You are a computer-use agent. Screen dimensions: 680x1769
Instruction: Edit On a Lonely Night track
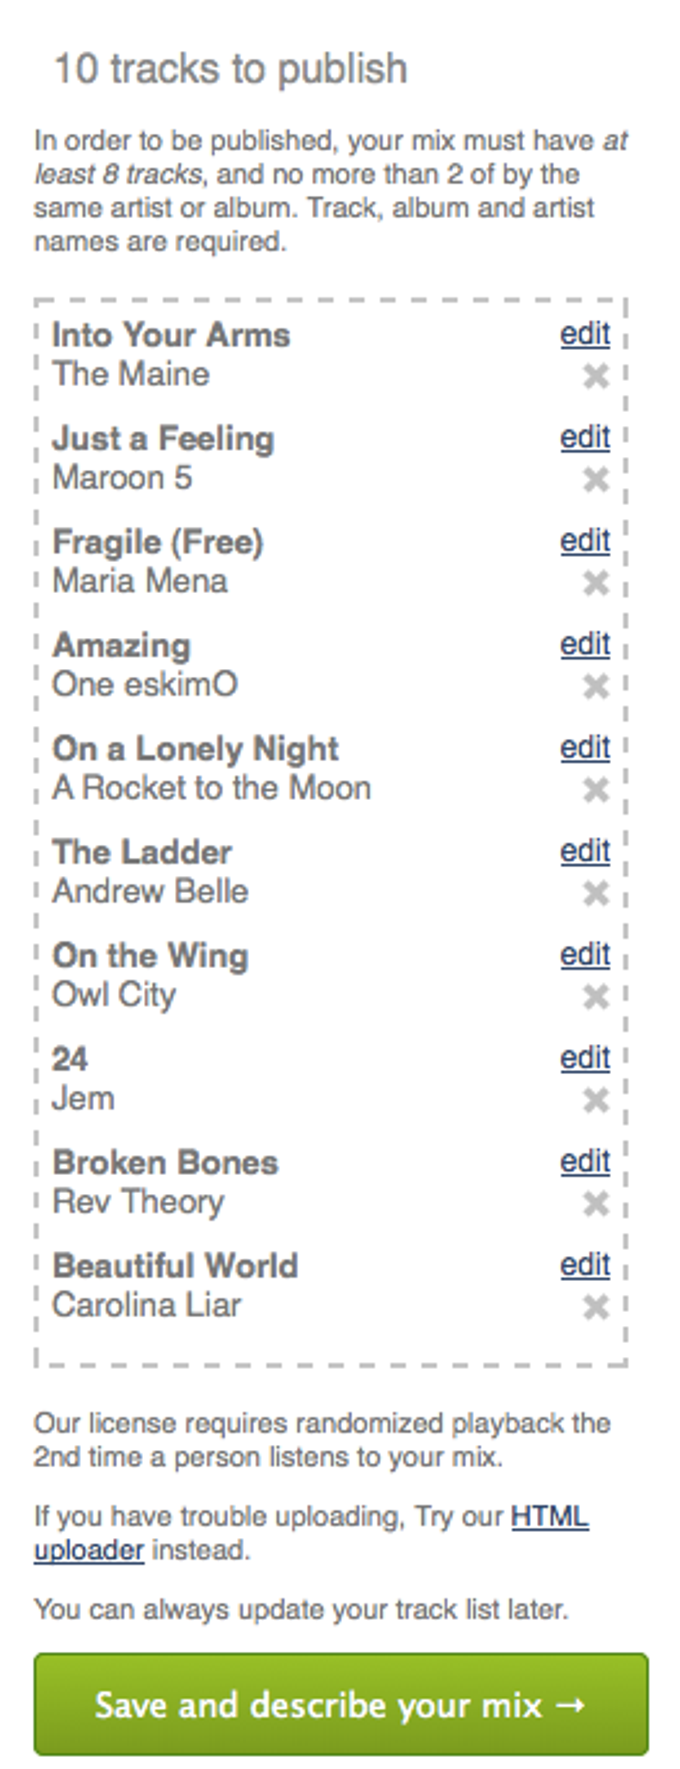(585, 748)
